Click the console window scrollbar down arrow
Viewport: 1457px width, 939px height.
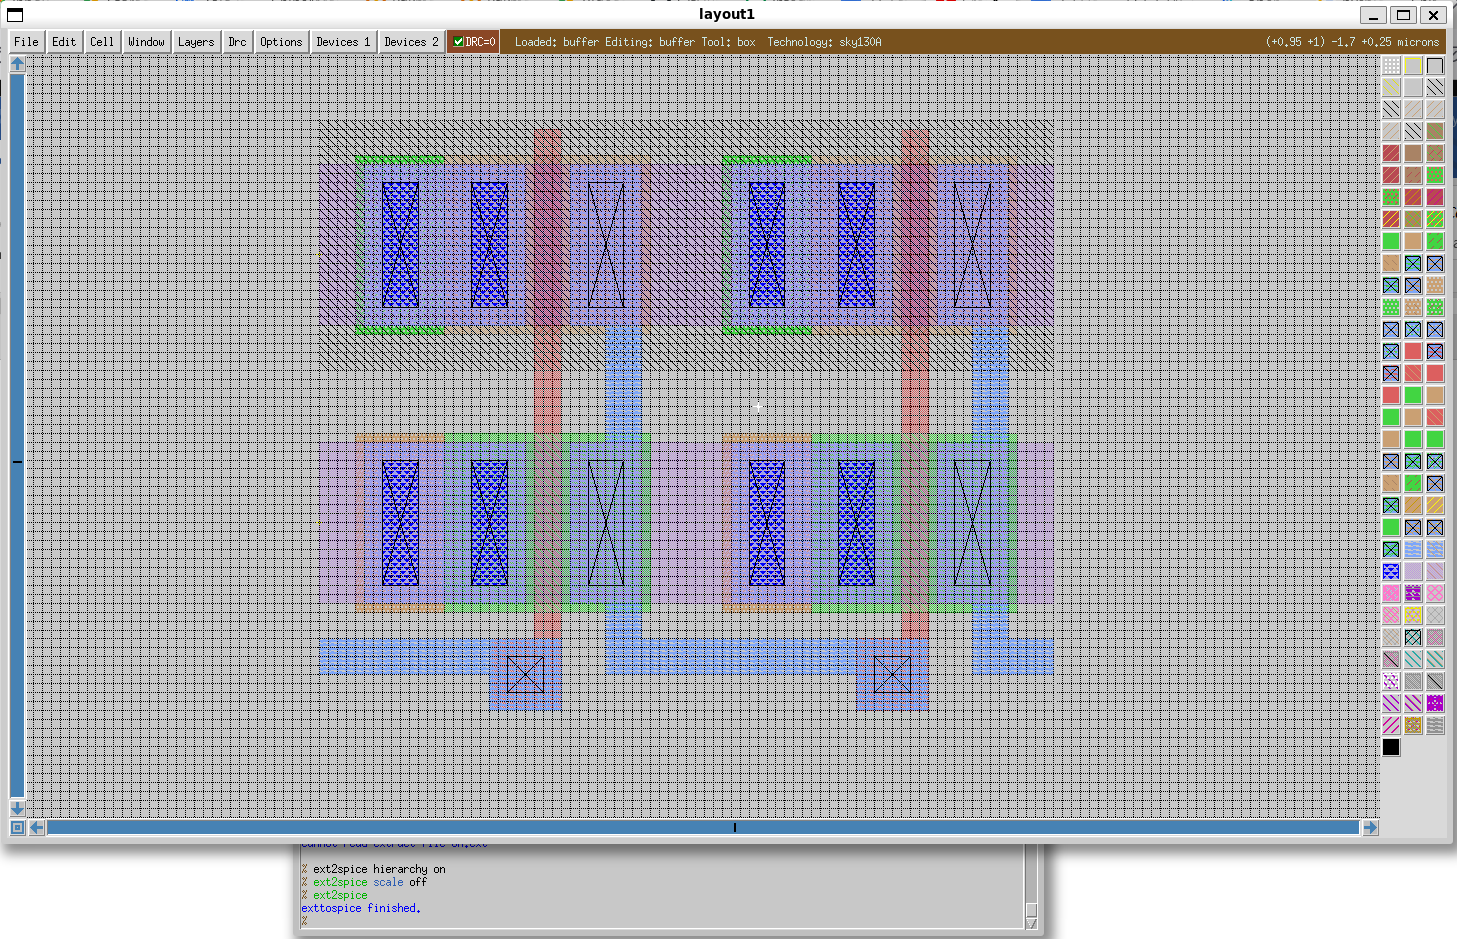click(1031, 923)
